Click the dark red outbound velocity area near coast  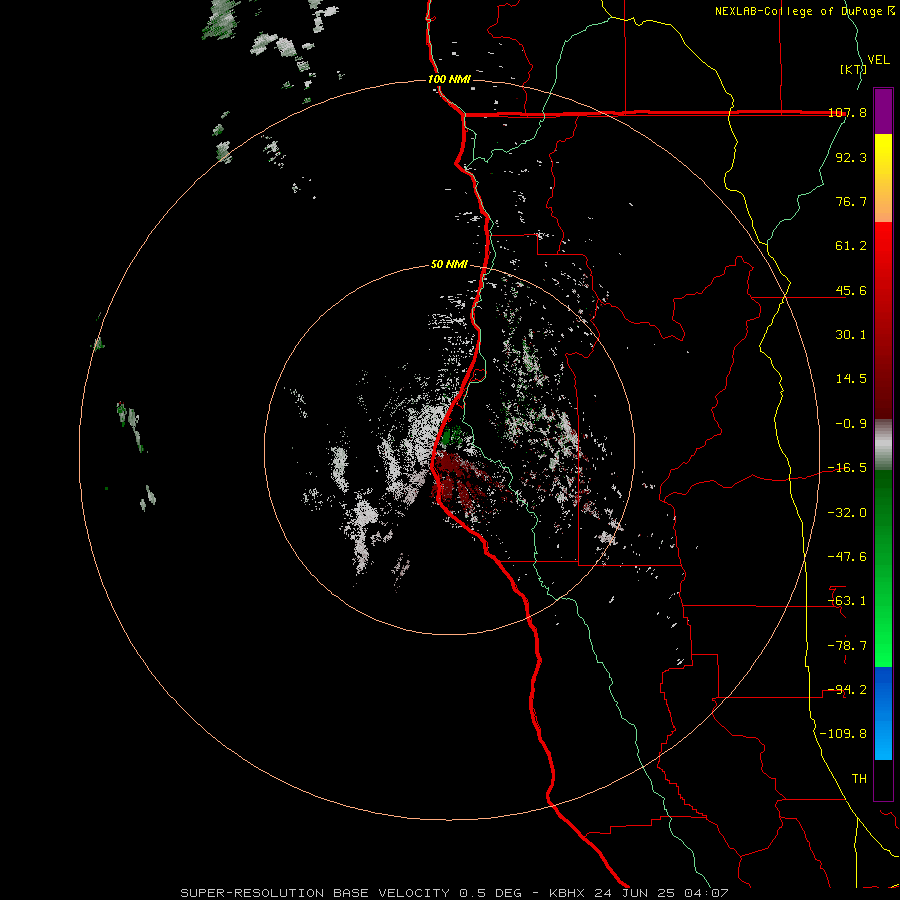point(459,479)
